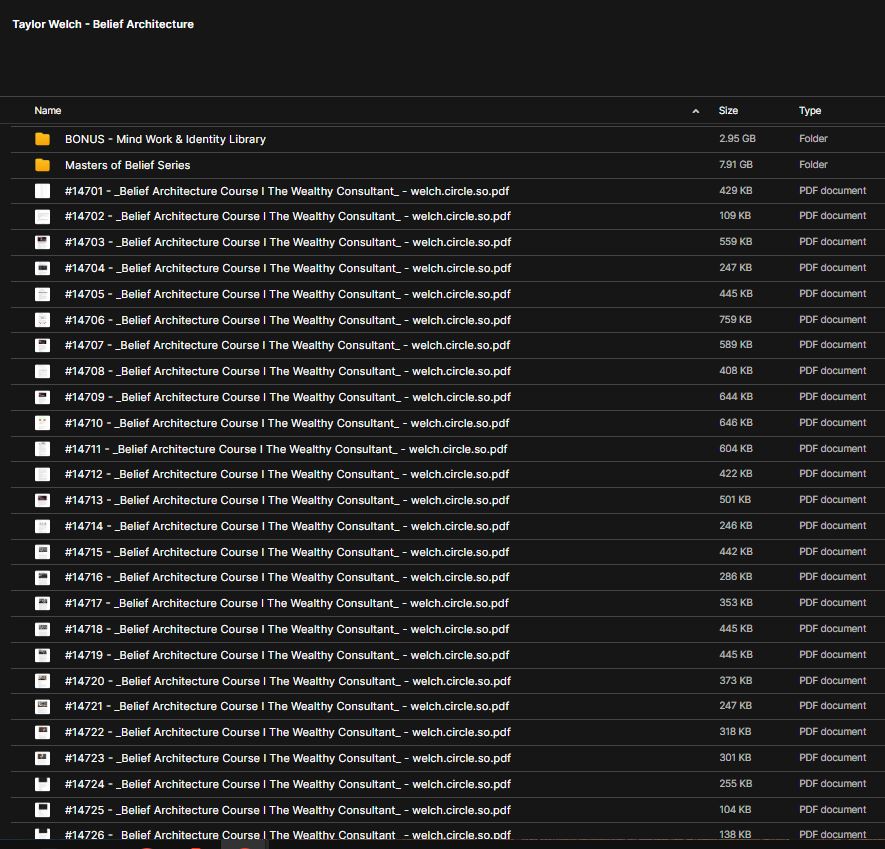The width and height of the screenshot is (885, 849).
Task: Click the PDF icon beside file #14713
Action: click(x=42, y=500)
